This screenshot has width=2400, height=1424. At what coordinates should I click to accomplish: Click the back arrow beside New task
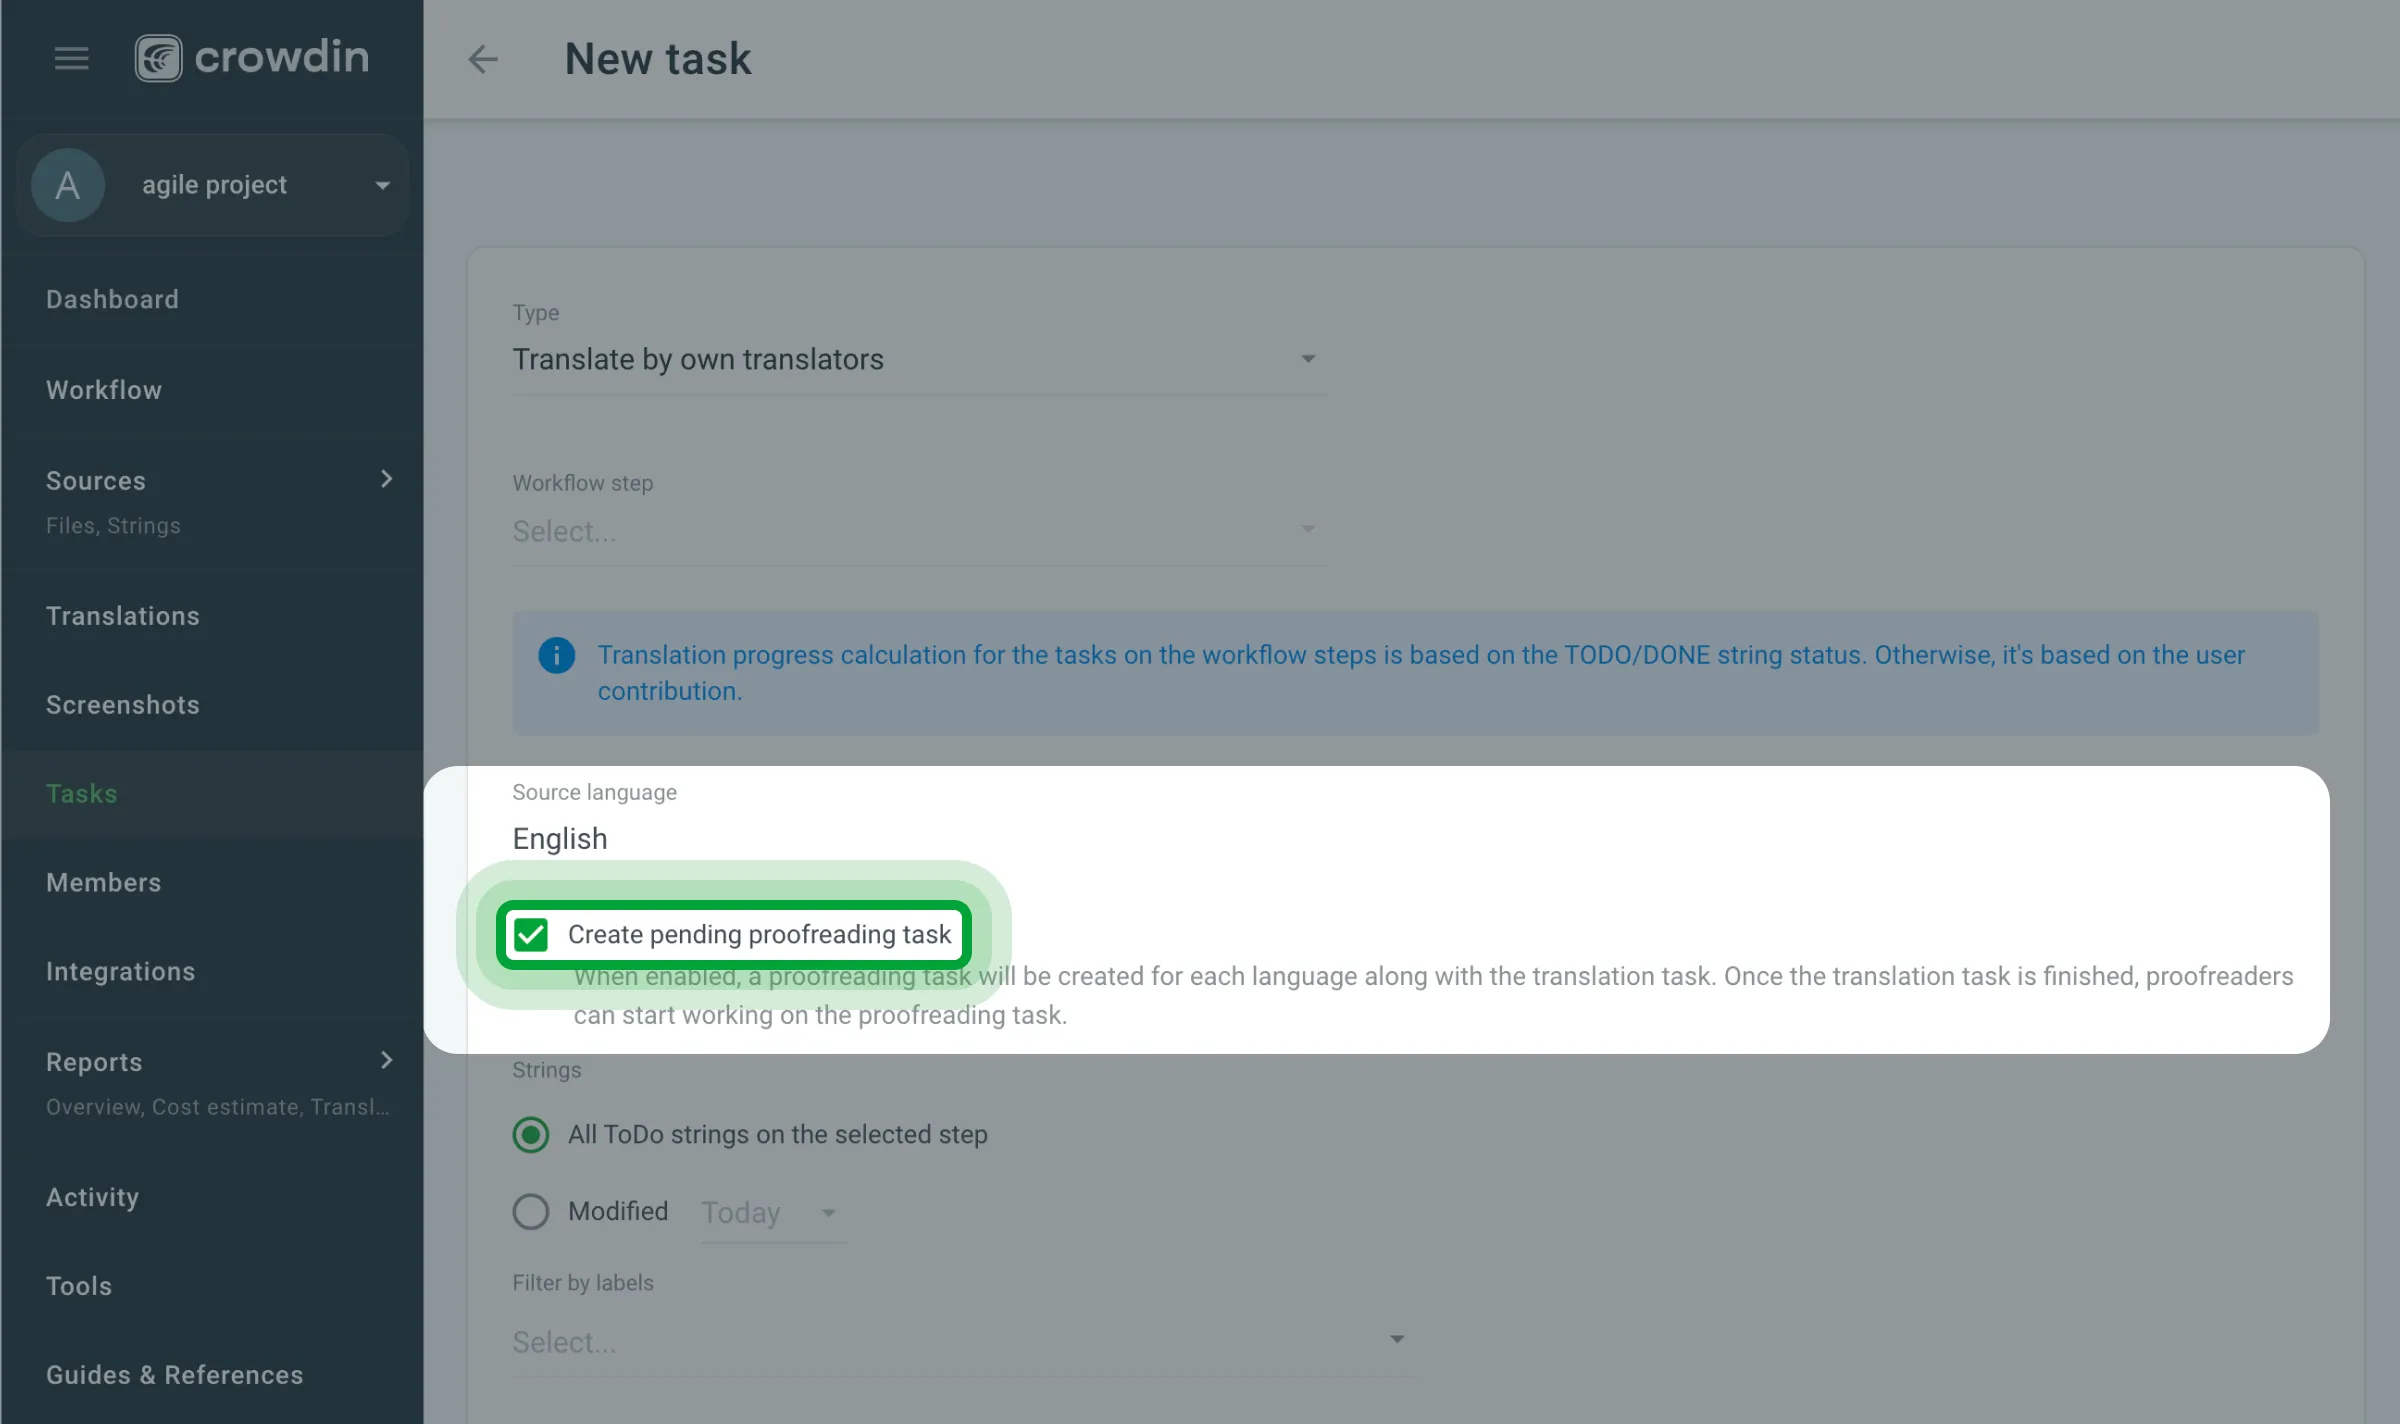coord(483,59)
